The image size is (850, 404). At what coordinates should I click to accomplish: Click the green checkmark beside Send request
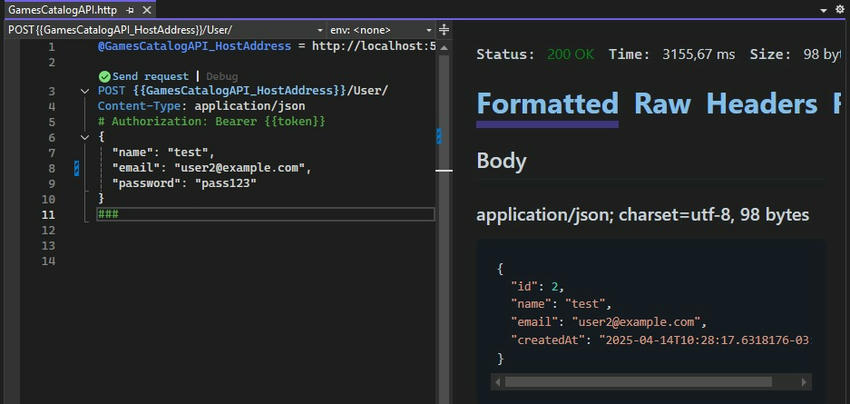click(105, 76)
